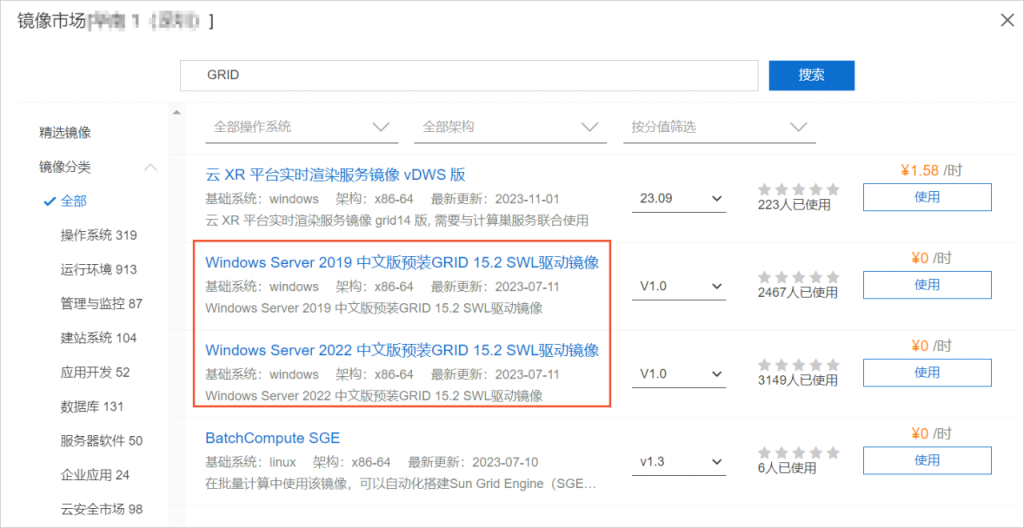Select 运行环境 913 category
Screen dimensions: 1024x528
tap(99, 270)
